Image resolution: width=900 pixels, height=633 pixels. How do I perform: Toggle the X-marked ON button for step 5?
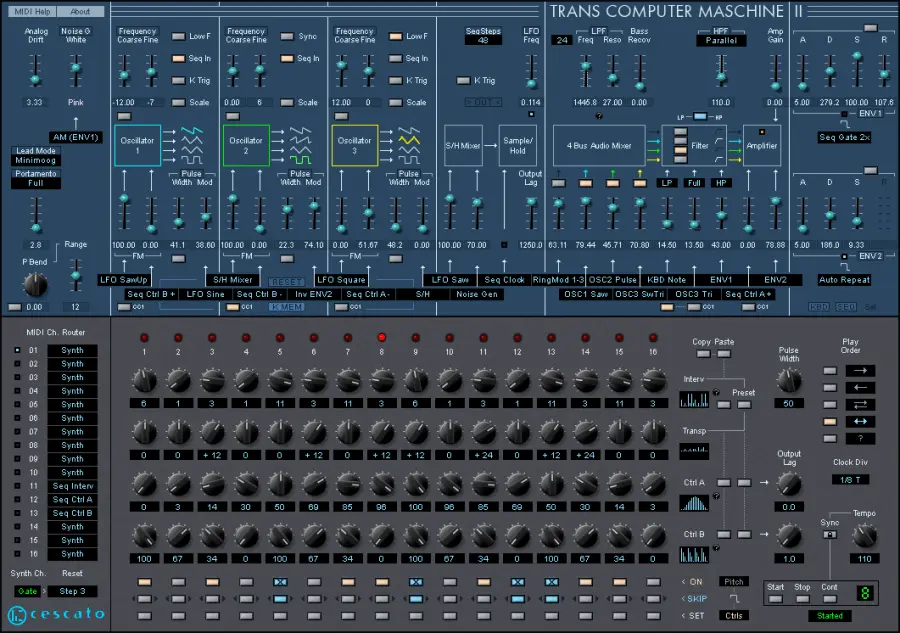tap(280, 582)
